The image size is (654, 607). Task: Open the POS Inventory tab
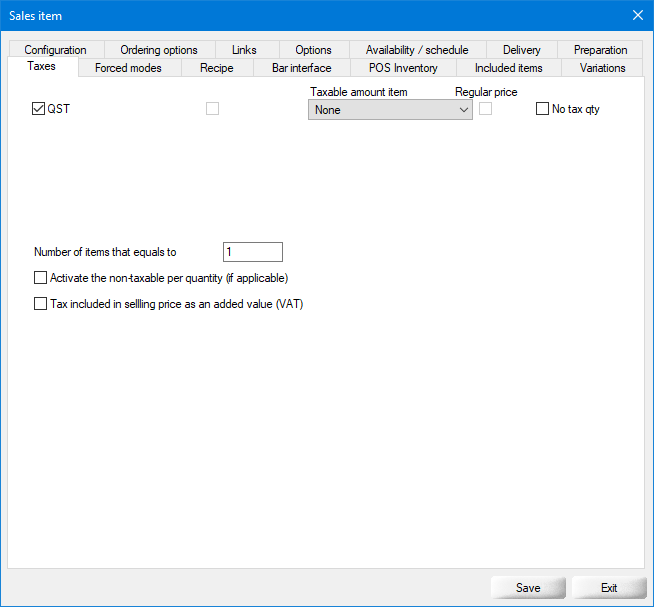[x=403, y=68]
